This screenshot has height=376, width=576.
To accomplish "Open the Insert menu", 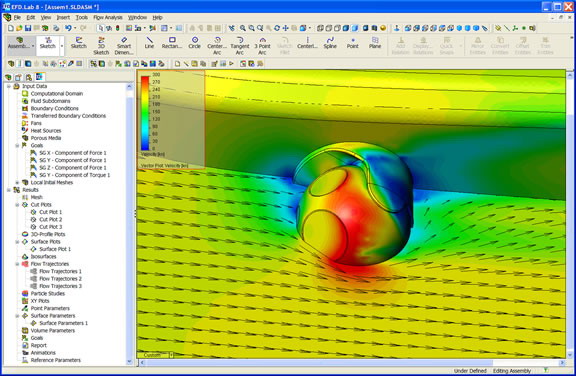I will 63,17.
